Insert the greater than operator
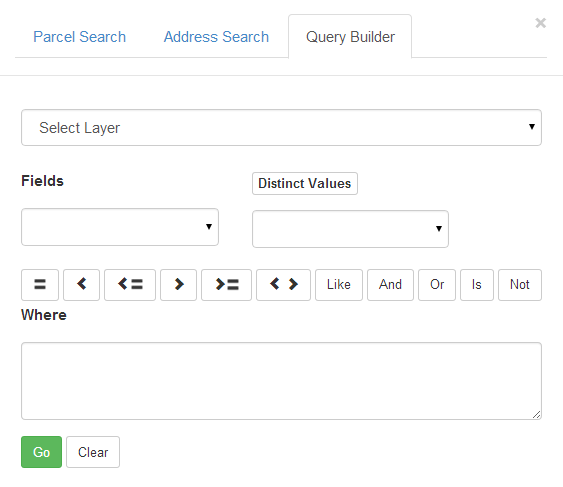 coord(178,285)
